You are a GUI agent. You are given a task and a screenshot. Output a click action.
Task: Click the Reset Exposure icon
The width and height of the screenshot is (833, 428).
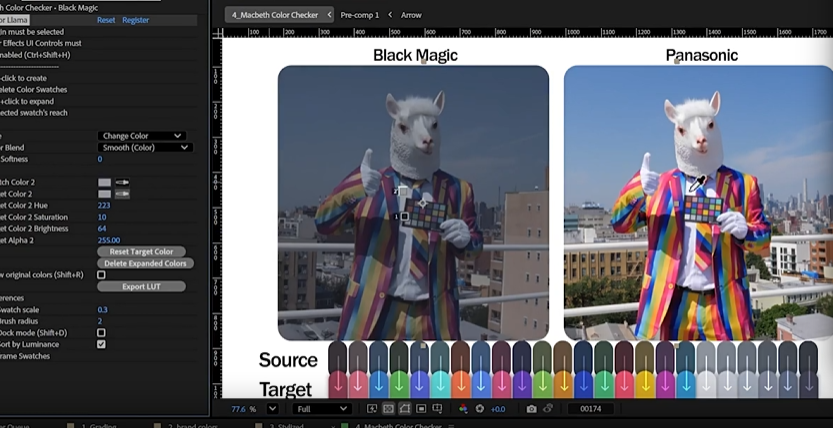pyautogui.click(x=480, y=408)
